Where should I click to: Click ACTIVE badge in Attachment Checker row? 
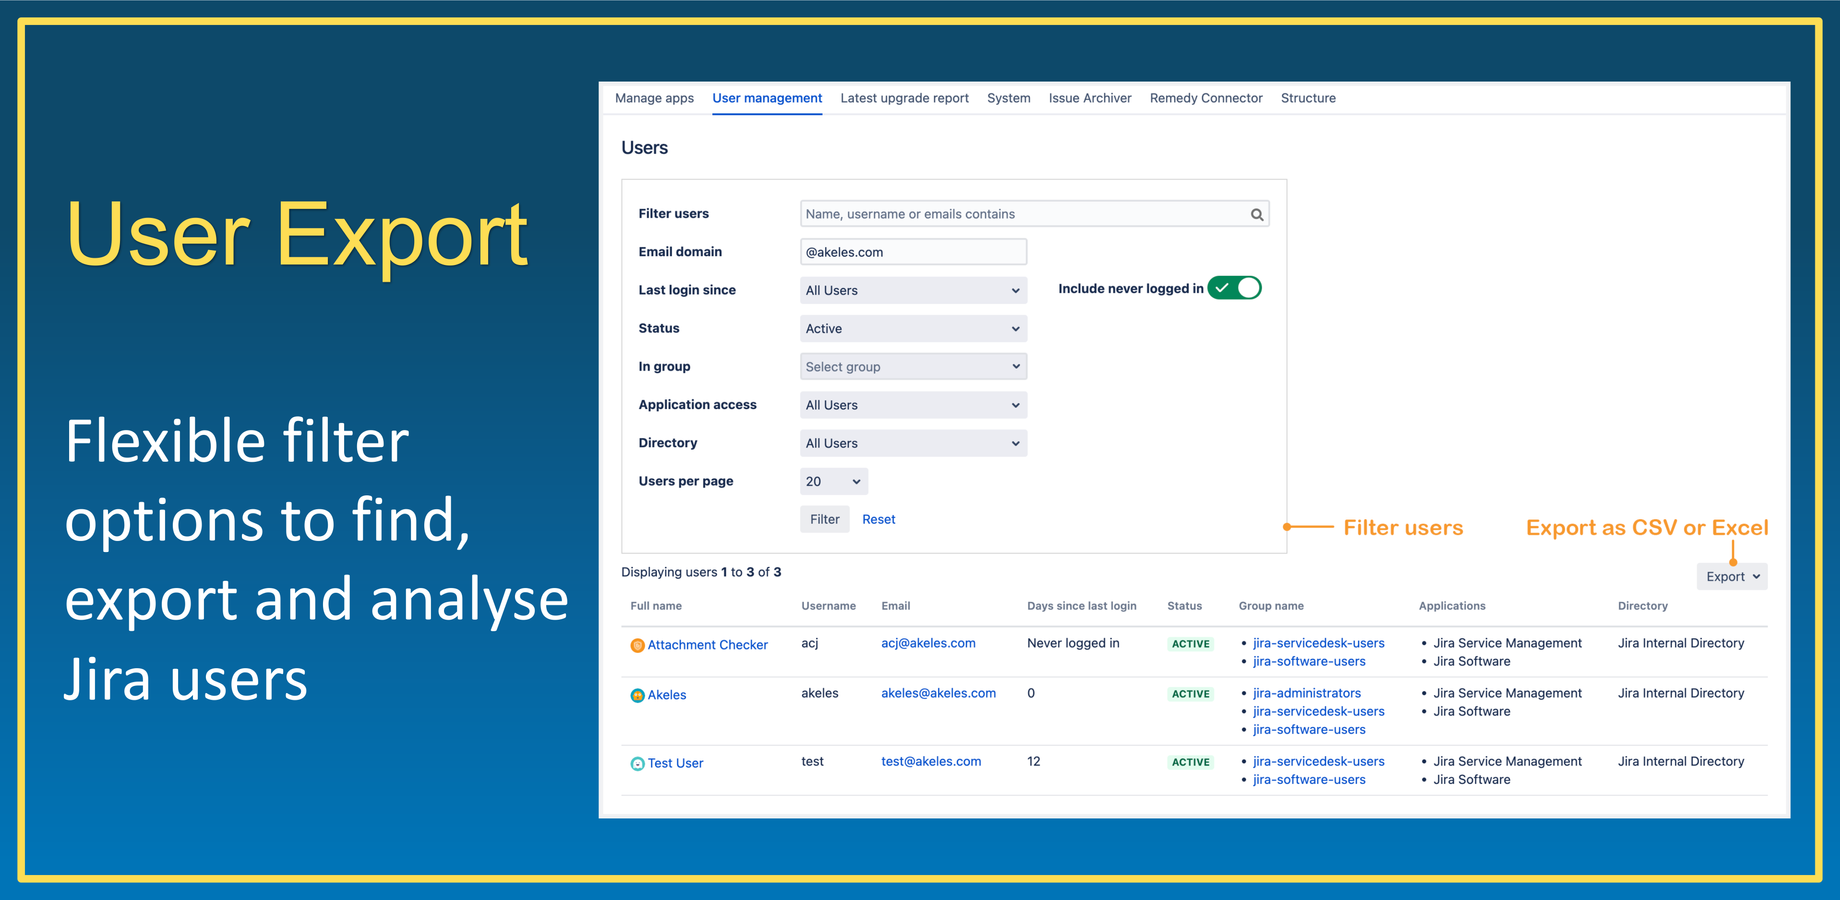click(x=1190, y=644)
